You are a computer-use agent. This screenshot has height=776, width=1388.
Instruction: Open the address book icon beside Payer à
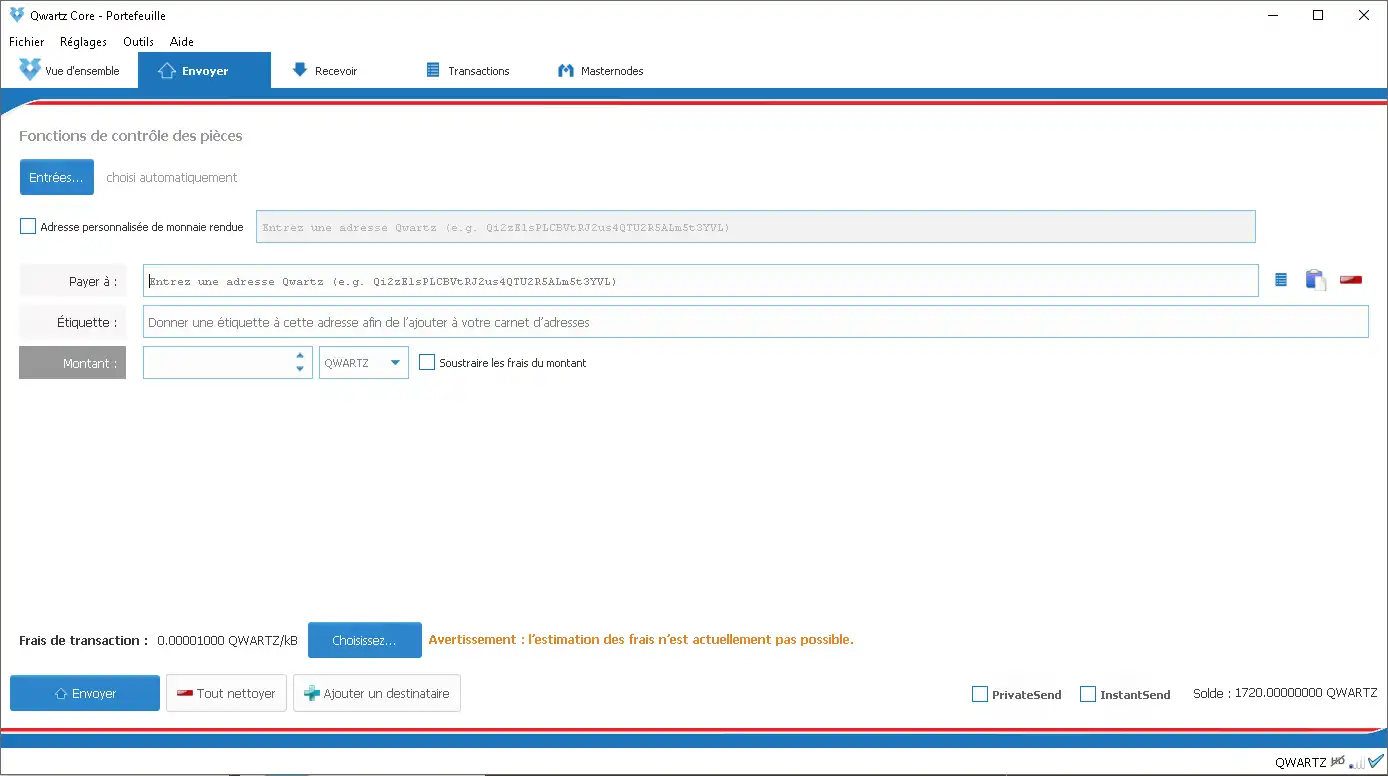(1281, 281)
